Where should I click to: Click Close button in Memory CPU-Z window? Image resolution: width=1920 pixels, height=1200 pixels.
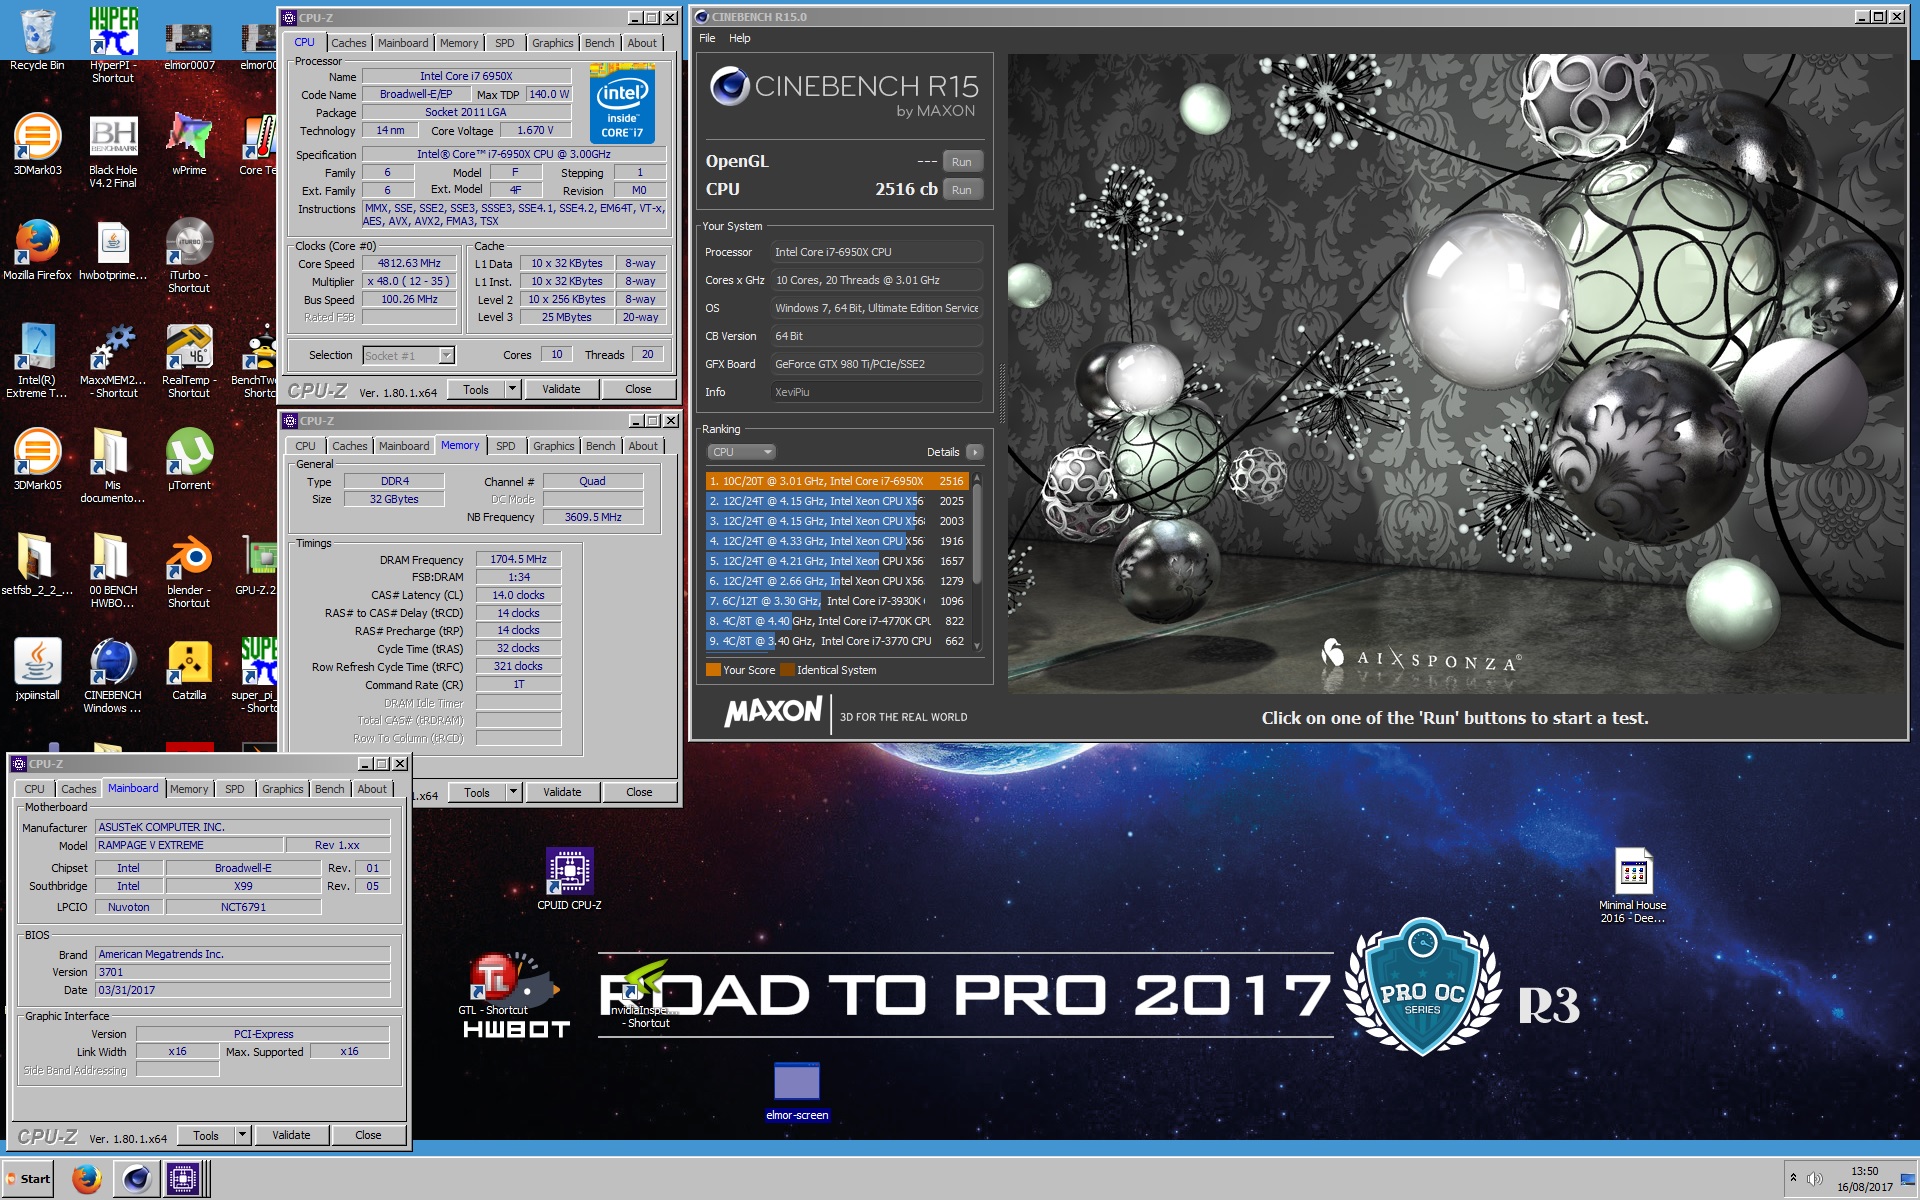(639, 792)
